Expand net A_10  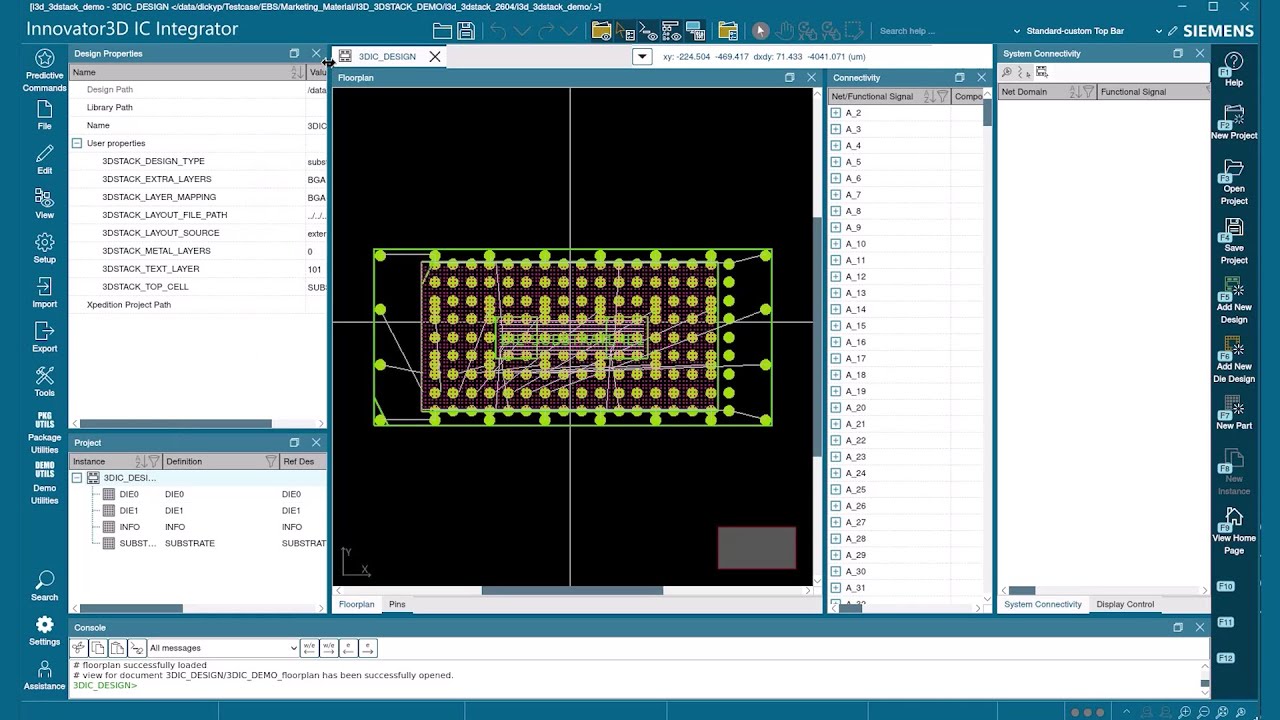pyautogui.click(x=836, y=244)
